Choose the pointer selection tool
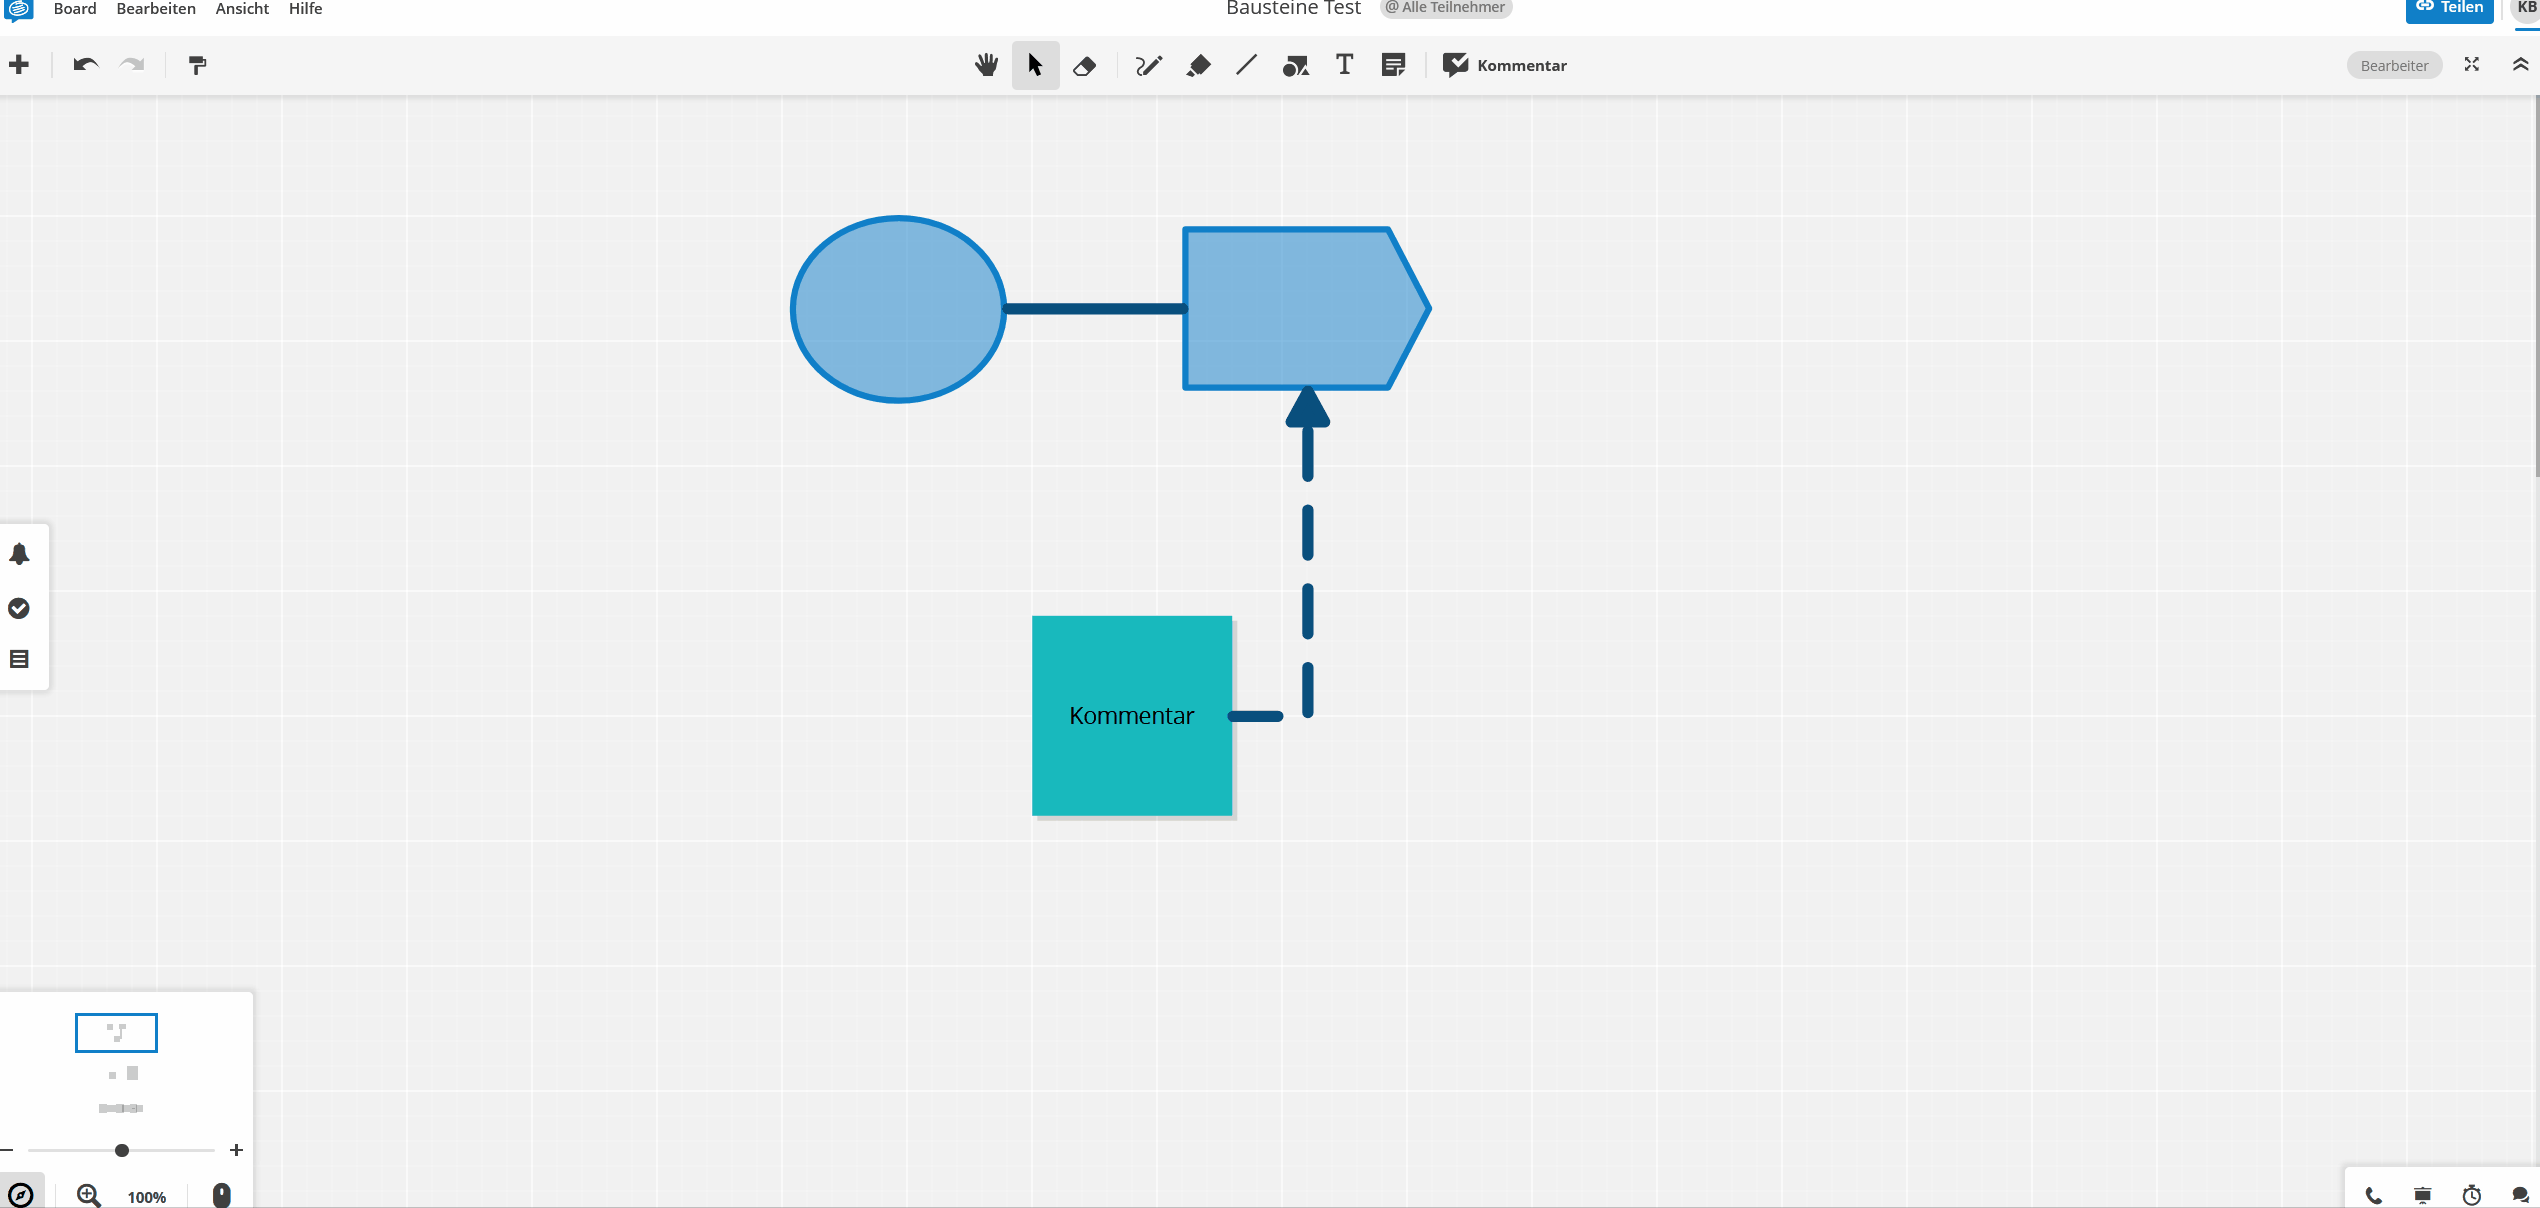This screenshot has height=1208, width=2540. pos(1035,65)
